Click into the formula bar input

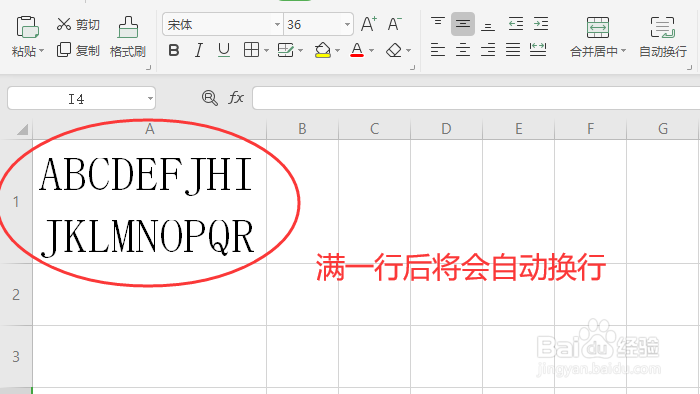tap(476, 98)
